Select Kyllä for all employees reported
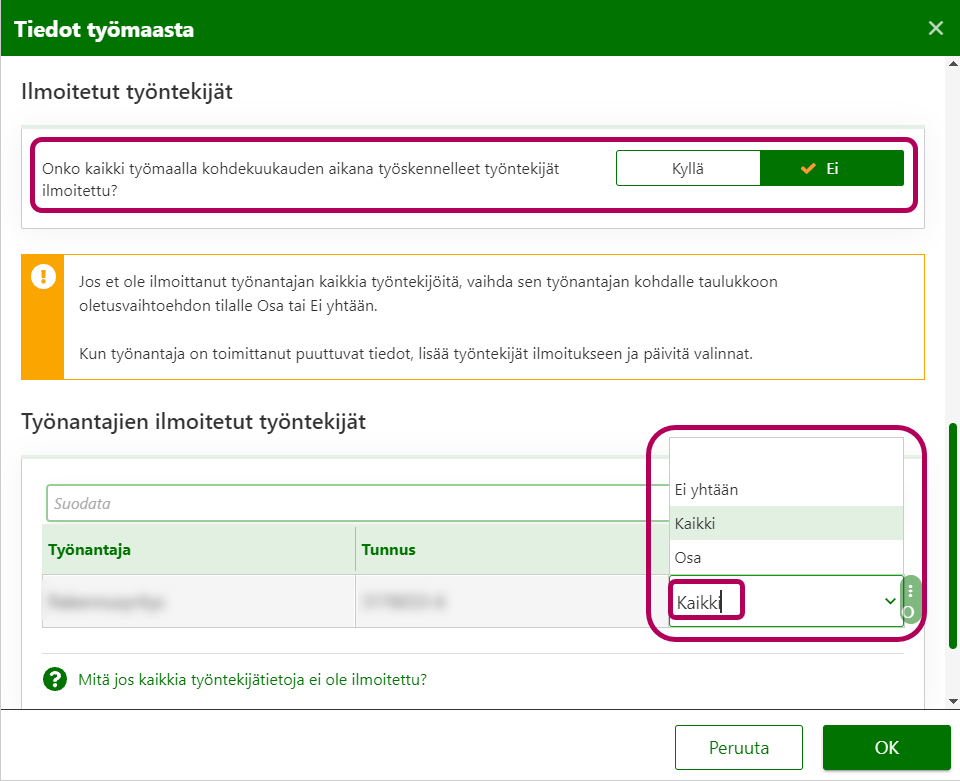This screenshot has width=960, height=781. tap(688, 168)
